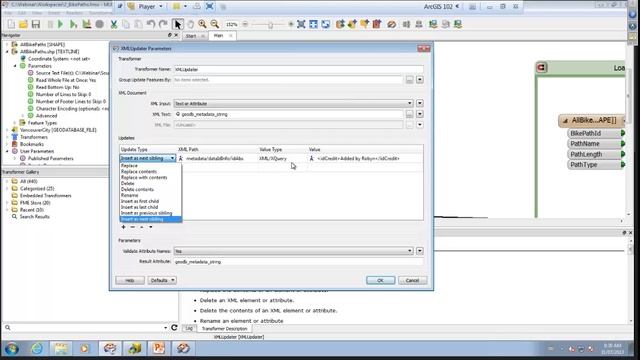Screen dimensions: 640x360
Task: Click the Cut scissors icon
Action: pyautogui.click(x=113, y=24)
